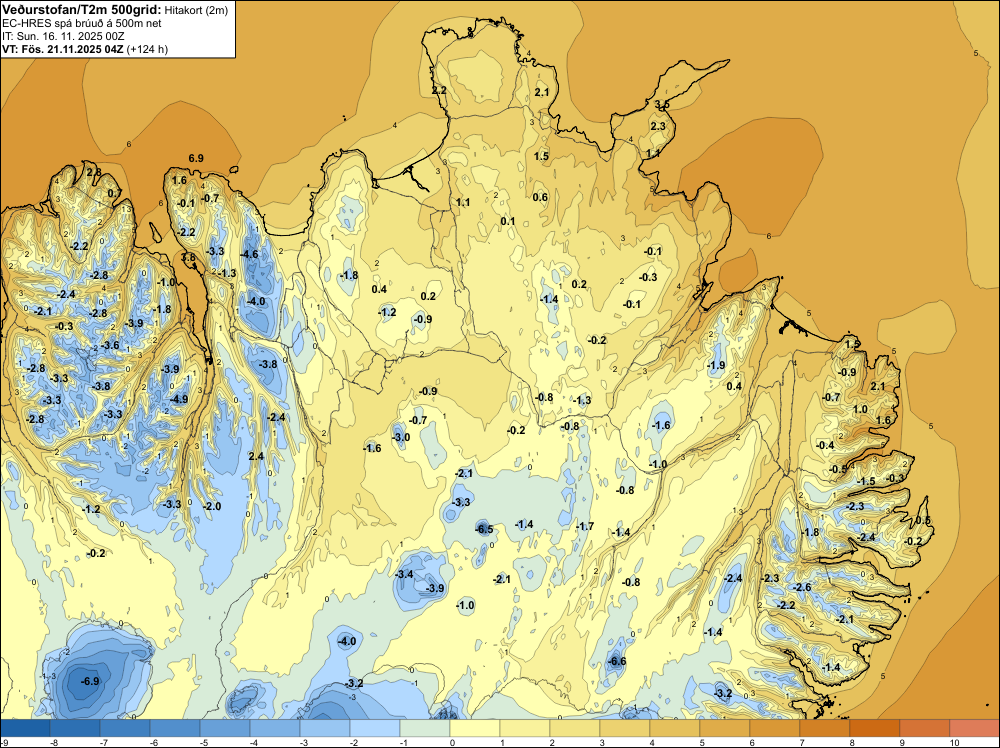The height and width of the screenshot is (748, 1000).
Task: Click the legend tick label -8
Action: pyautogui.click(x=54, y=742)
